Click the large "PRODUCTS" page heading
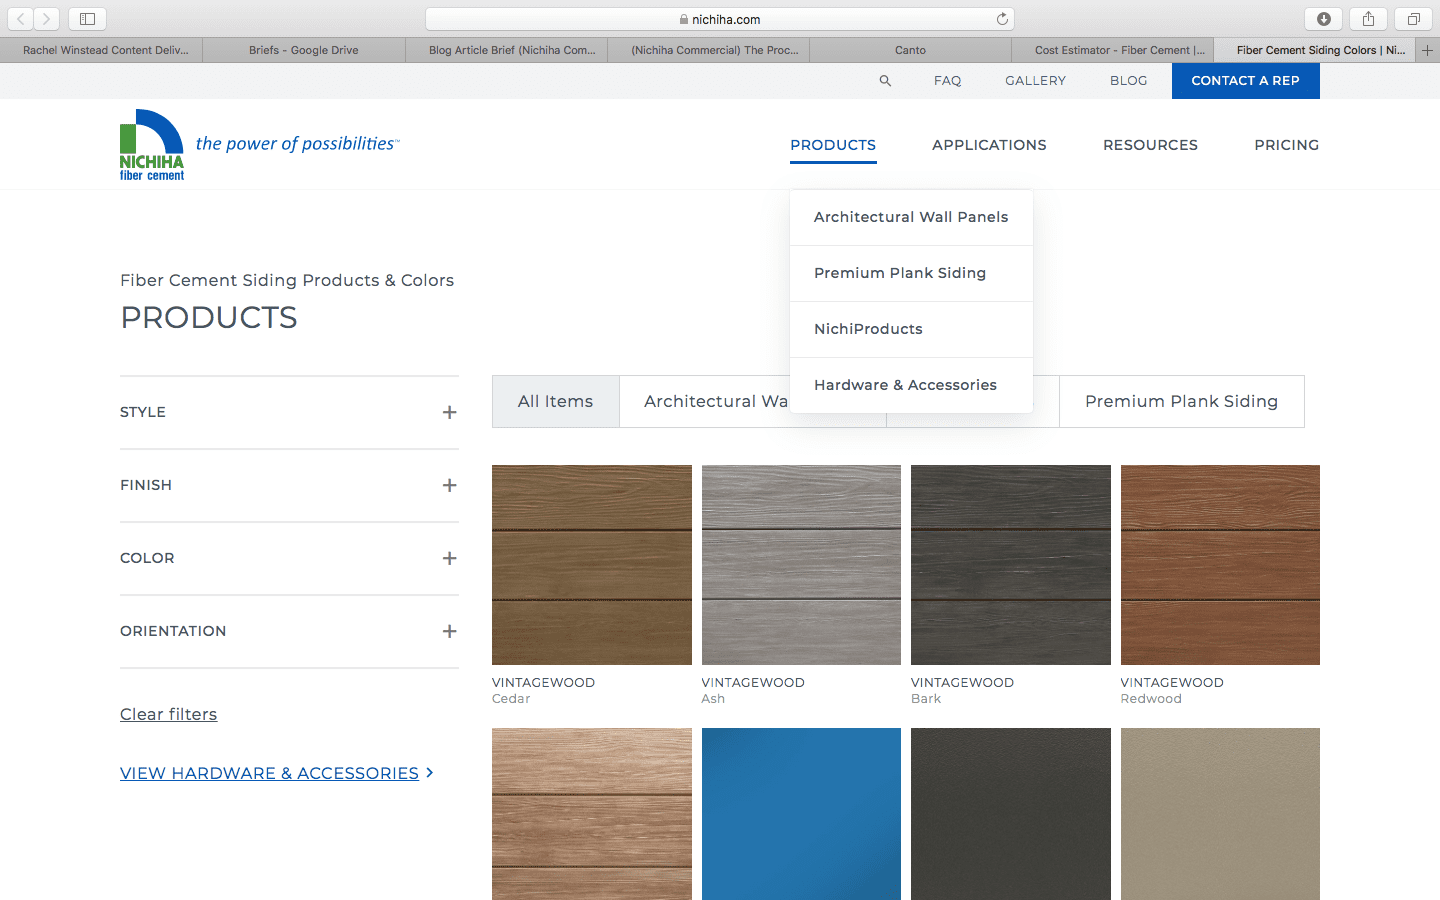 pyautogui.click(x=209, y=318)
